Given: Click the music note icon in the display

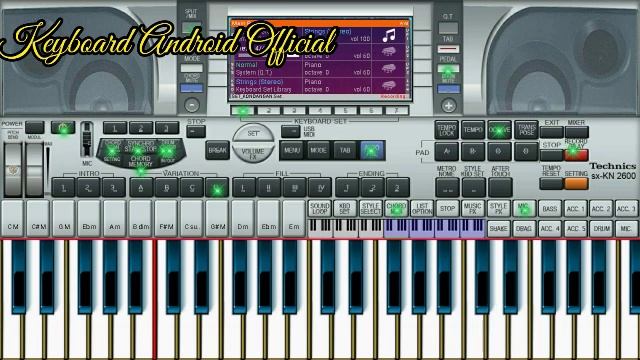Looking at the screenshot, I should coord(389,36).
